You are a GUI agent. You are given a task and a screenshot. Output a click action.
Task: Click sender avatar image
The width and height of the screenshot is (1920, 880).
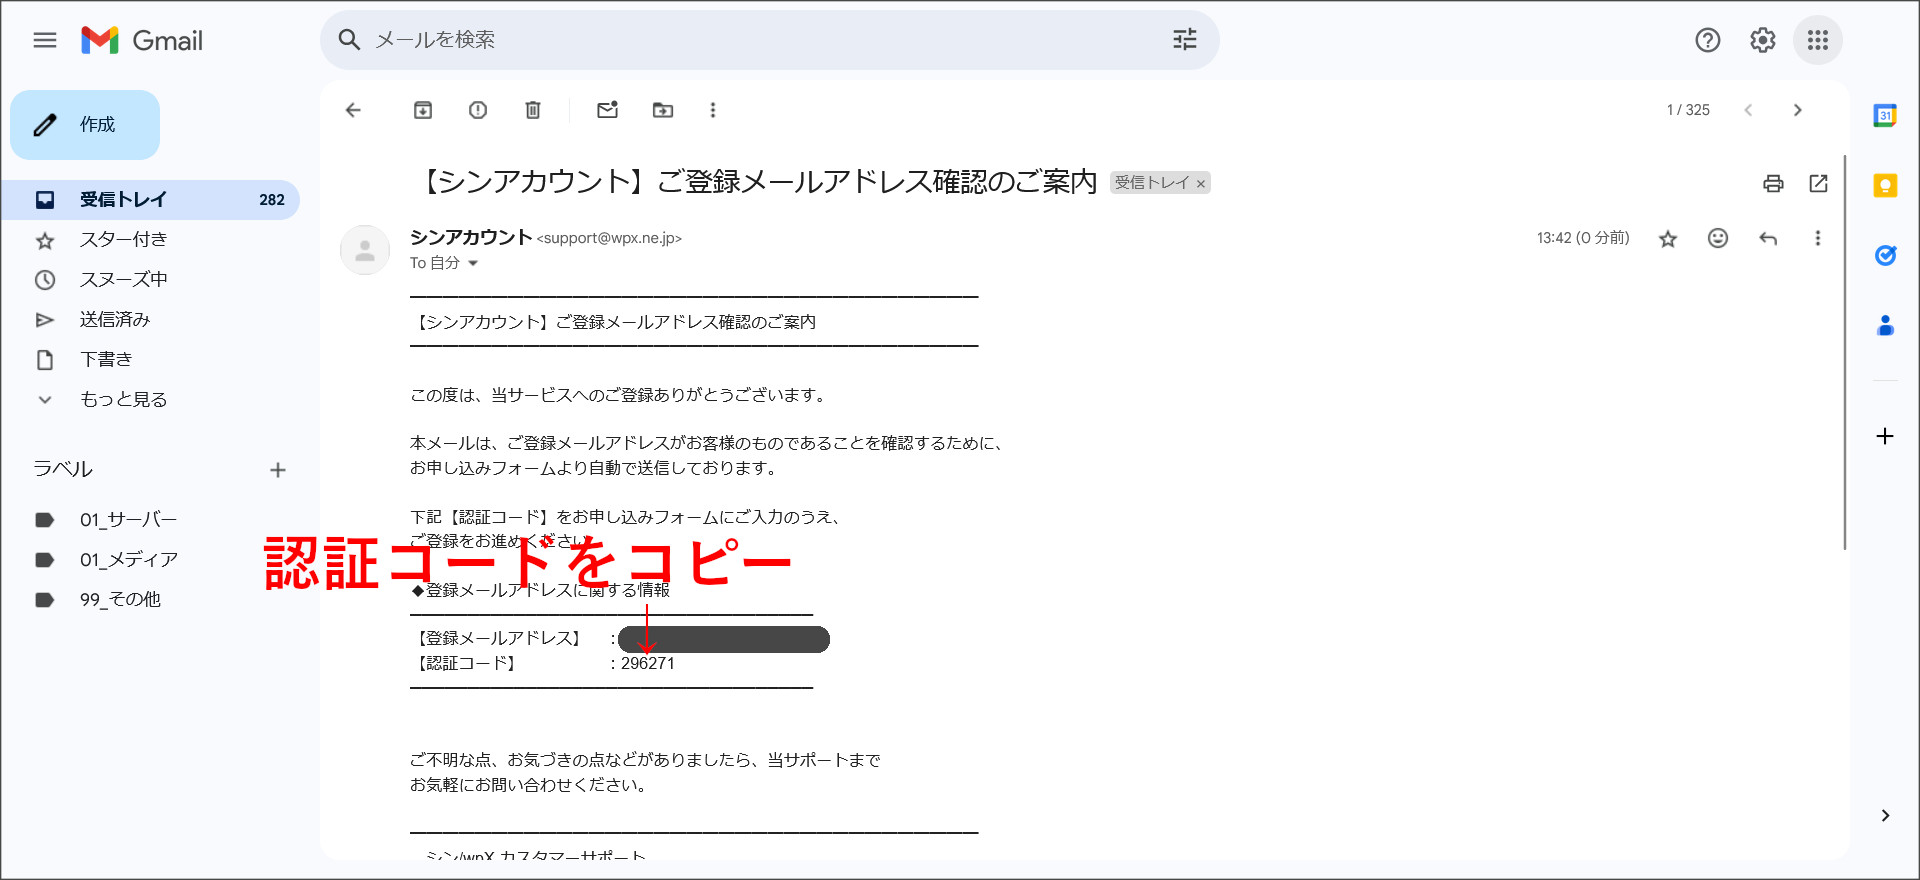pos(365,250)
